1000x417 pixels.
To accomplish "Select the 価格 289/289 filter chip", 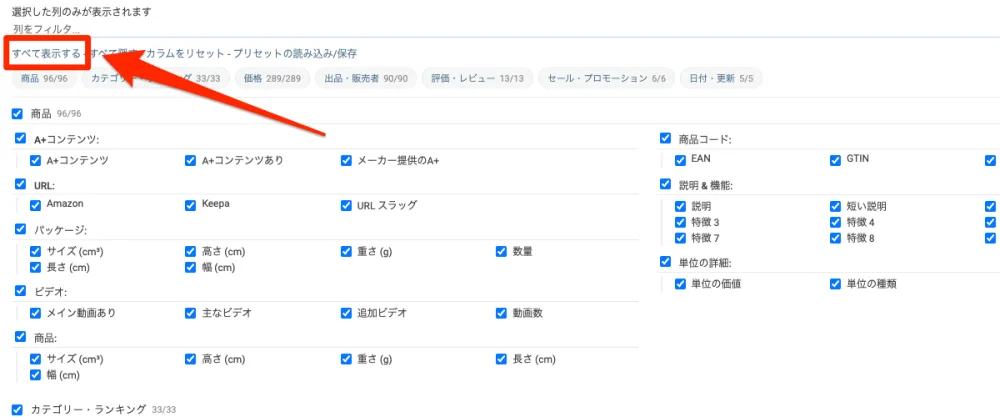I will point(272,78).
